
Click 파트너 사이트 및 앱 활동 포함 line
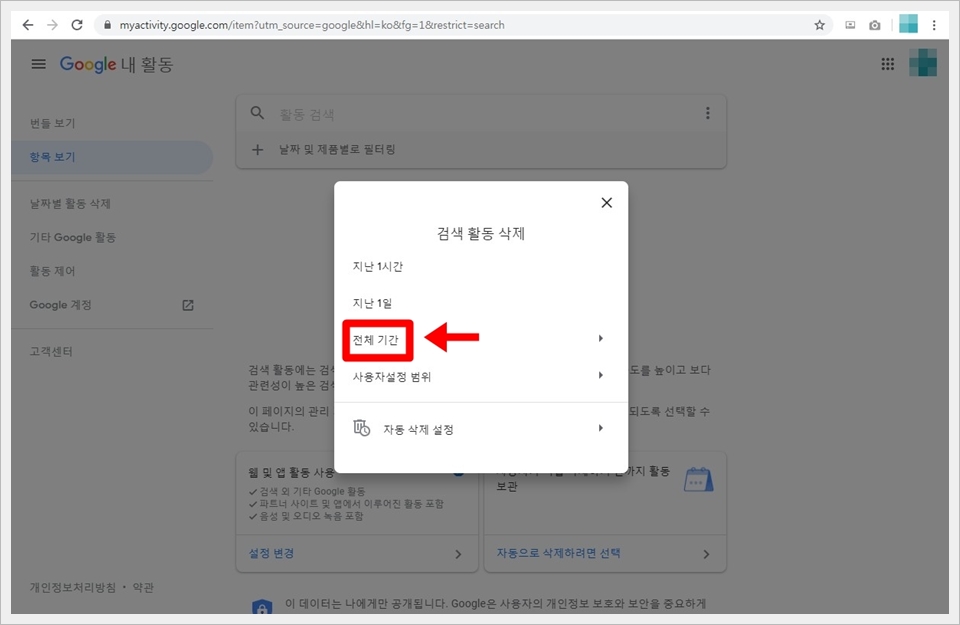351,504
